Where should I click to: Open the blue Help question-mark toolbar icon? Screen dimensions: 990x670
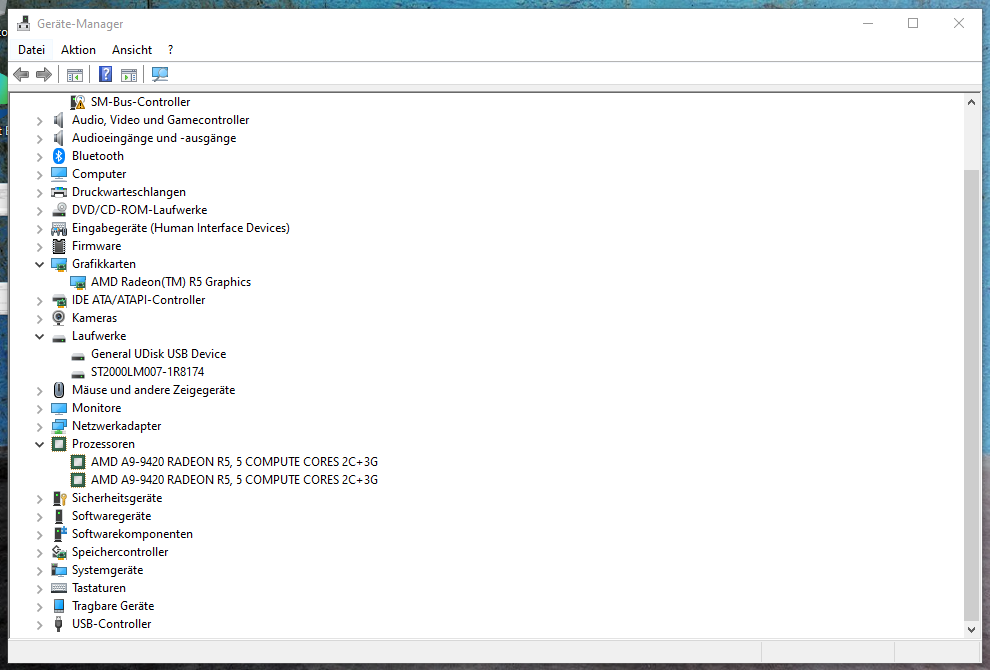tap(105, 75)
